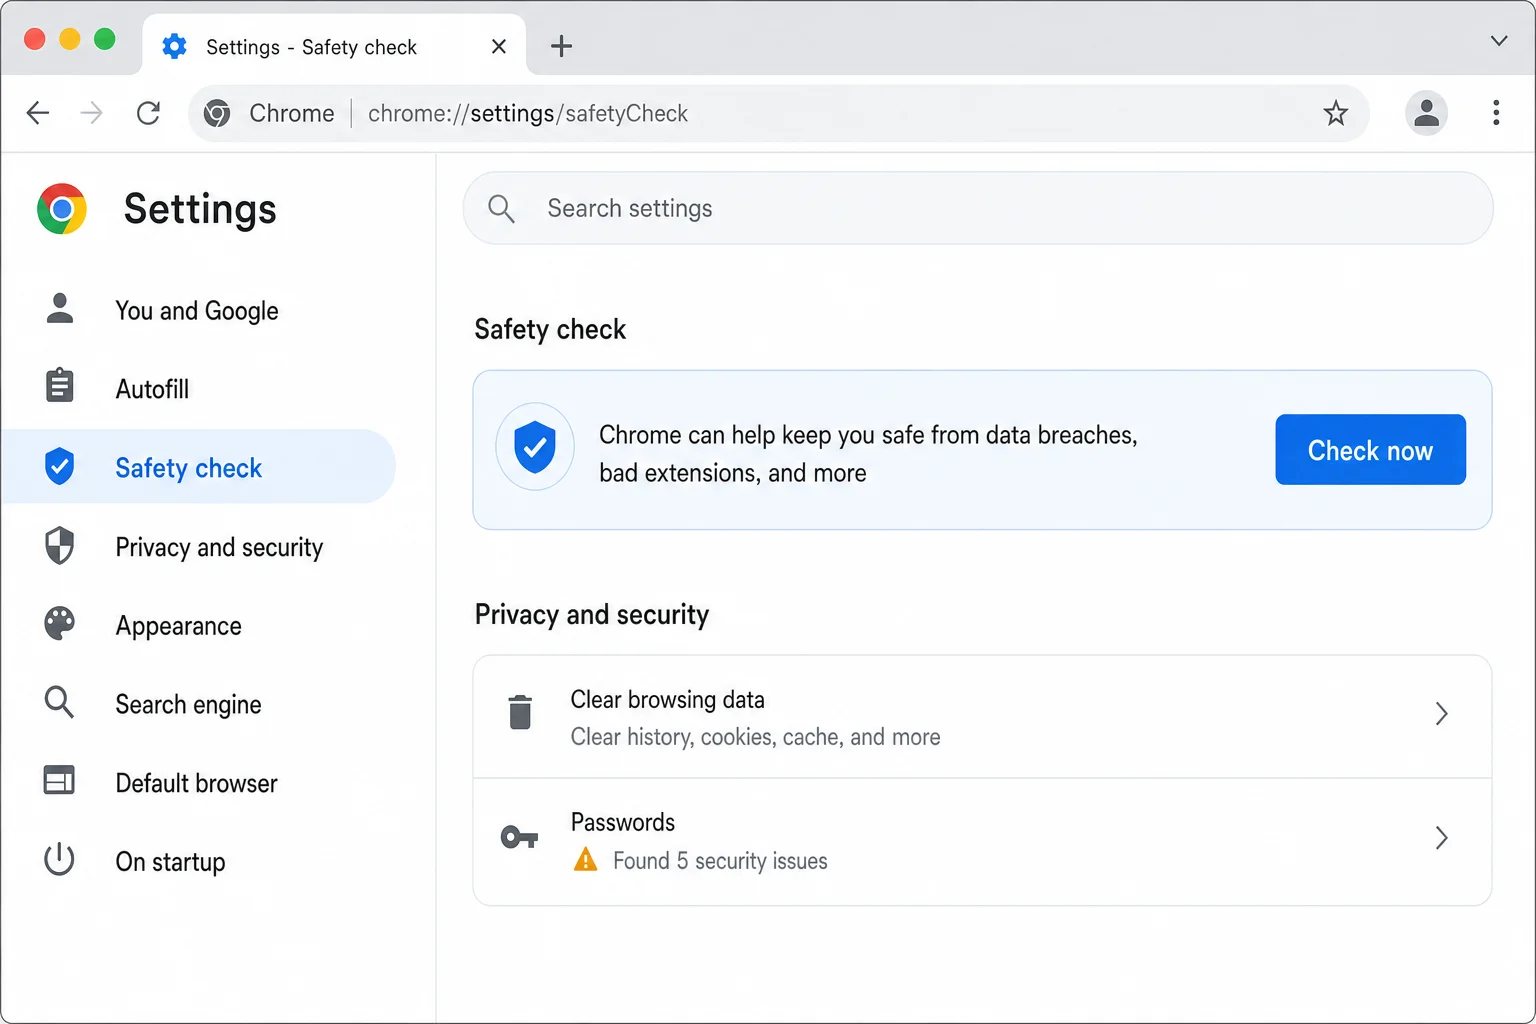
Task: Click 'Chrome can help keep you safe' text
Action: tap(868, 454)
